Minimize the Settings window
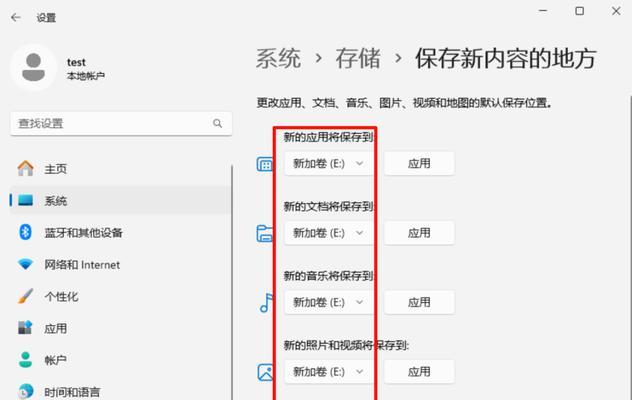Image resolution: width=632 pixels, height=400 pixels. (543, 11)
